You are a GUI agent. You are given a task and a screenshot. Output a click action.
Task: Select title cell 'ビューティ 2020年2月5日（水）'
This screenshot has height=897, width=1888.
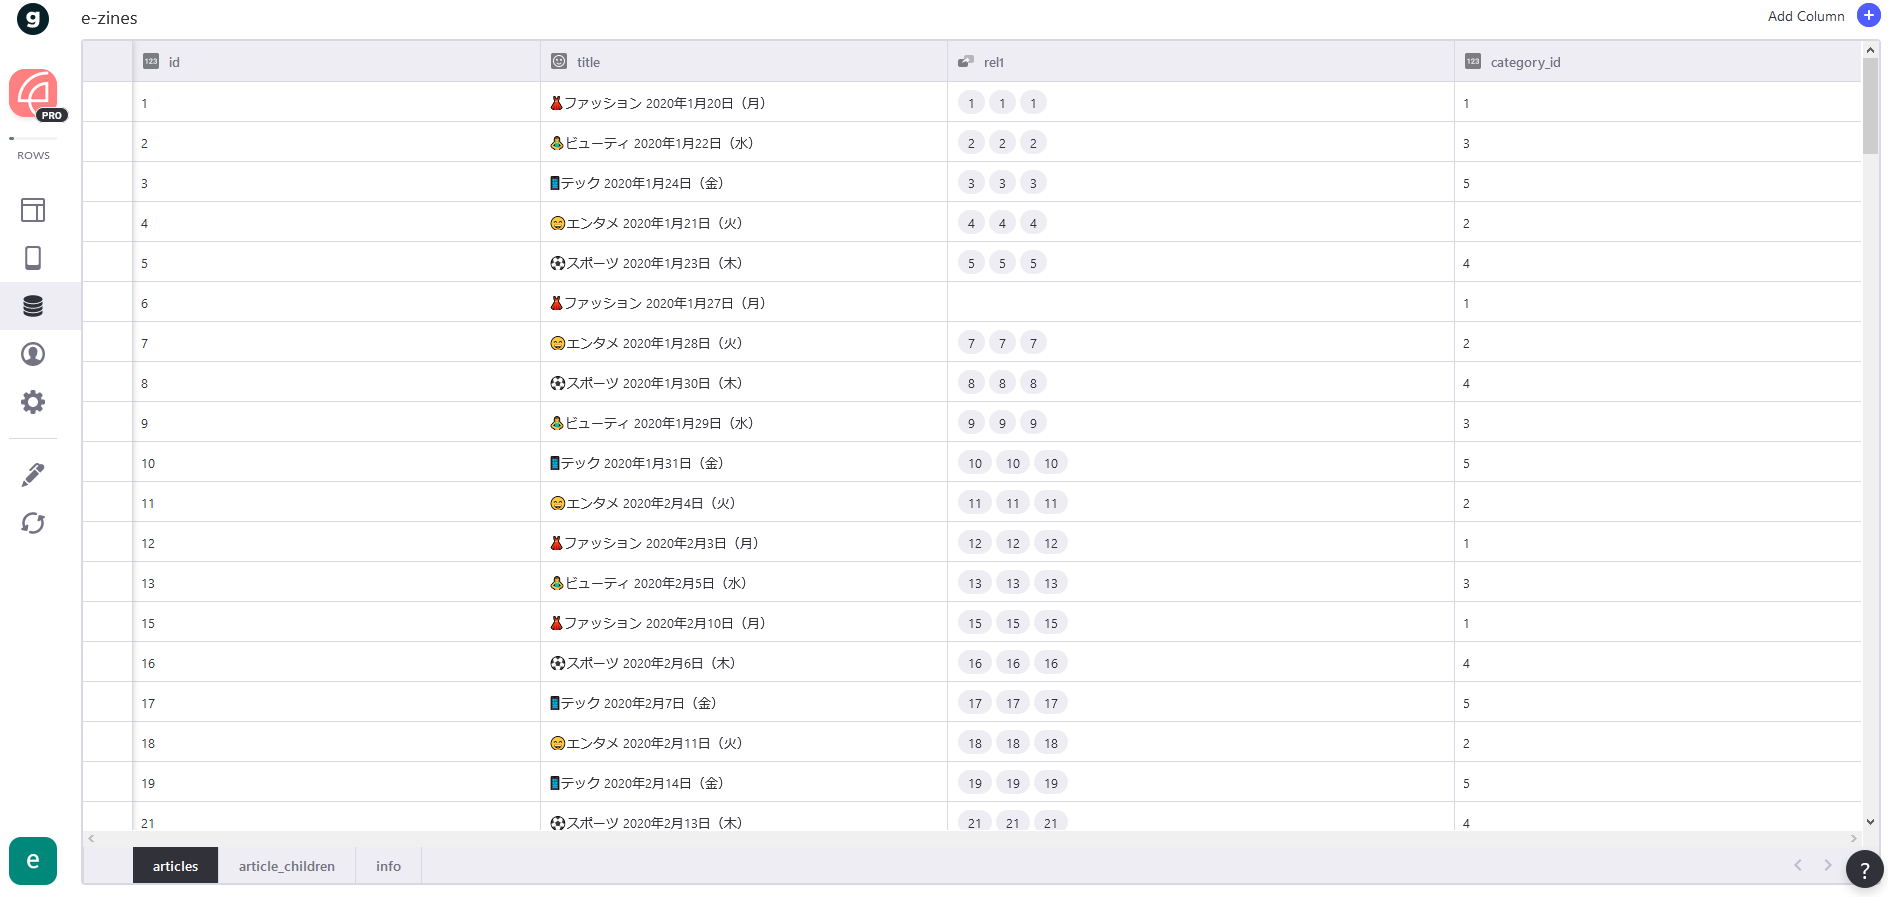744,583
